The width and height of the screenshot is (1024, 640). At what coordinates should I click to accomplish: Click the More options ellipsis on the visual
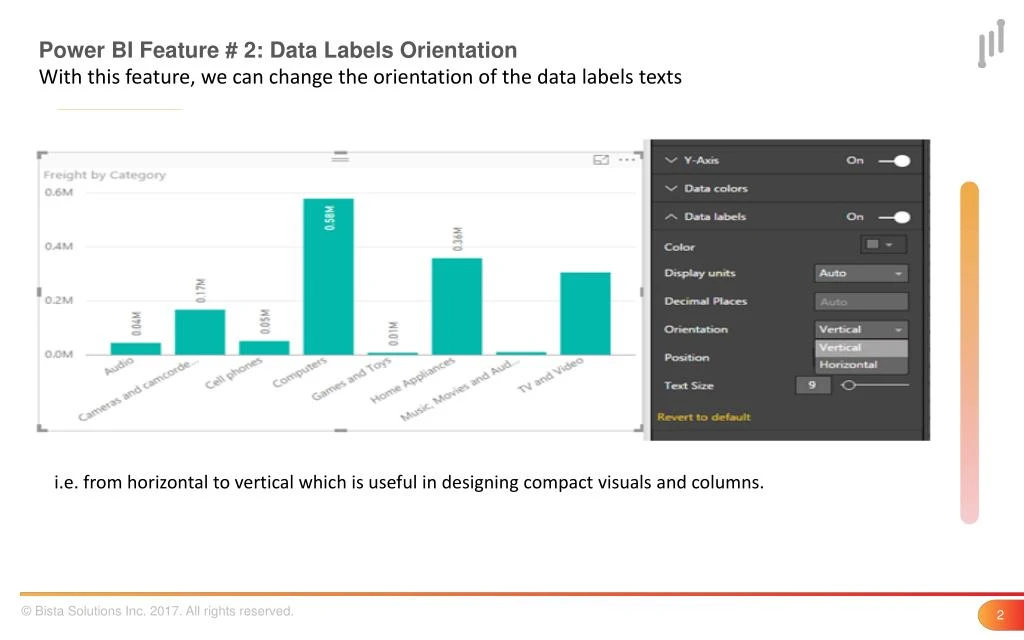coord(628,160)
